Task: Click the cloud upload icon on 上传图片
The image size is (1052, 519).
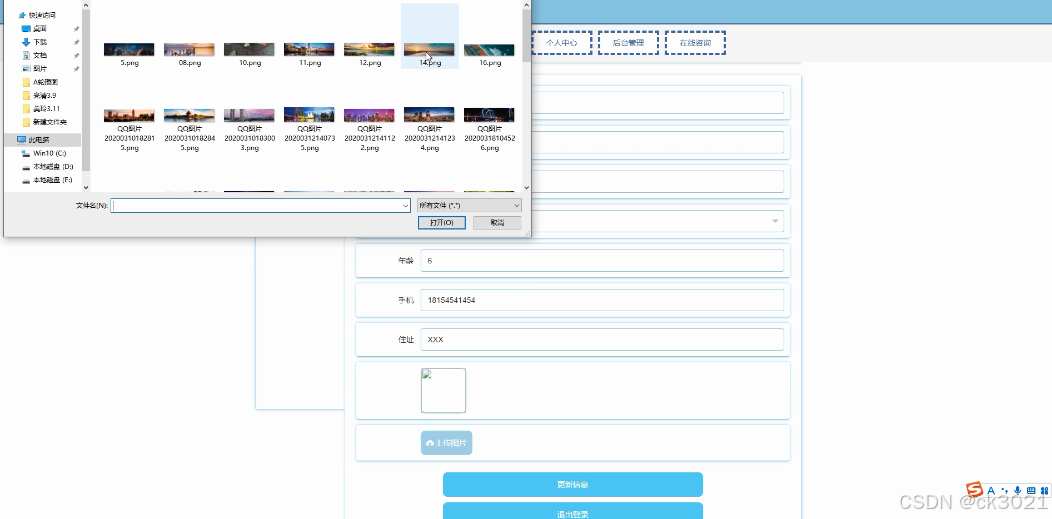Action: (x=429, y=443)
